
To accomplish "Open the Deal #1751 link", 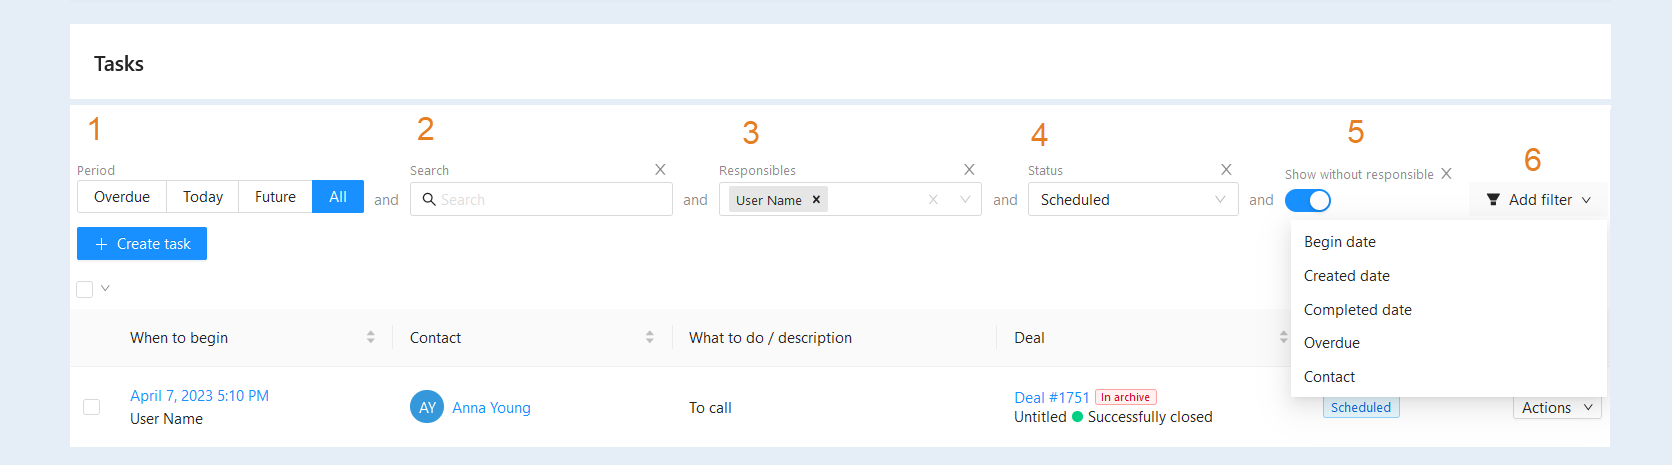I will pos(1051,398).
